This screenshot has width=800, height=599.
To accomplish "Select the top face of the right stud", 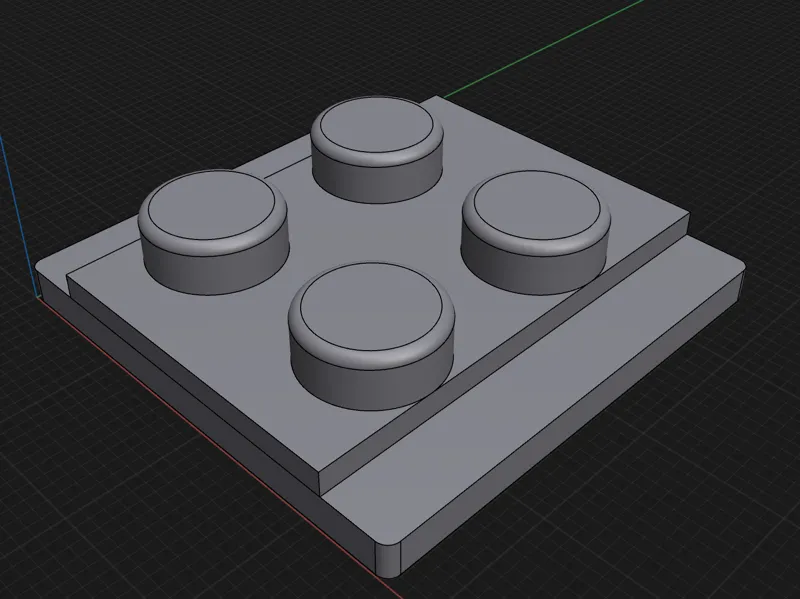I will pos(537,205).
